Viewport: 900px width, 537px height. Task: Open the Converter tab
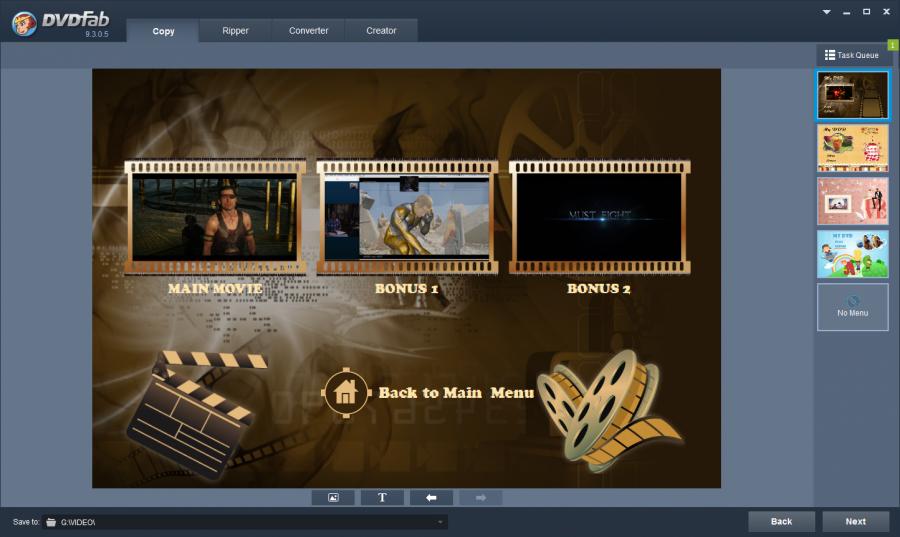point(309,31)
